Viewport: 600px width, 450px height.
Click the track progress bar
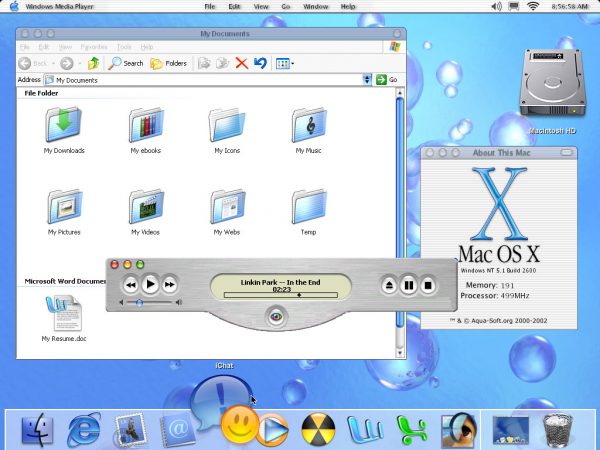click(281, 295)
